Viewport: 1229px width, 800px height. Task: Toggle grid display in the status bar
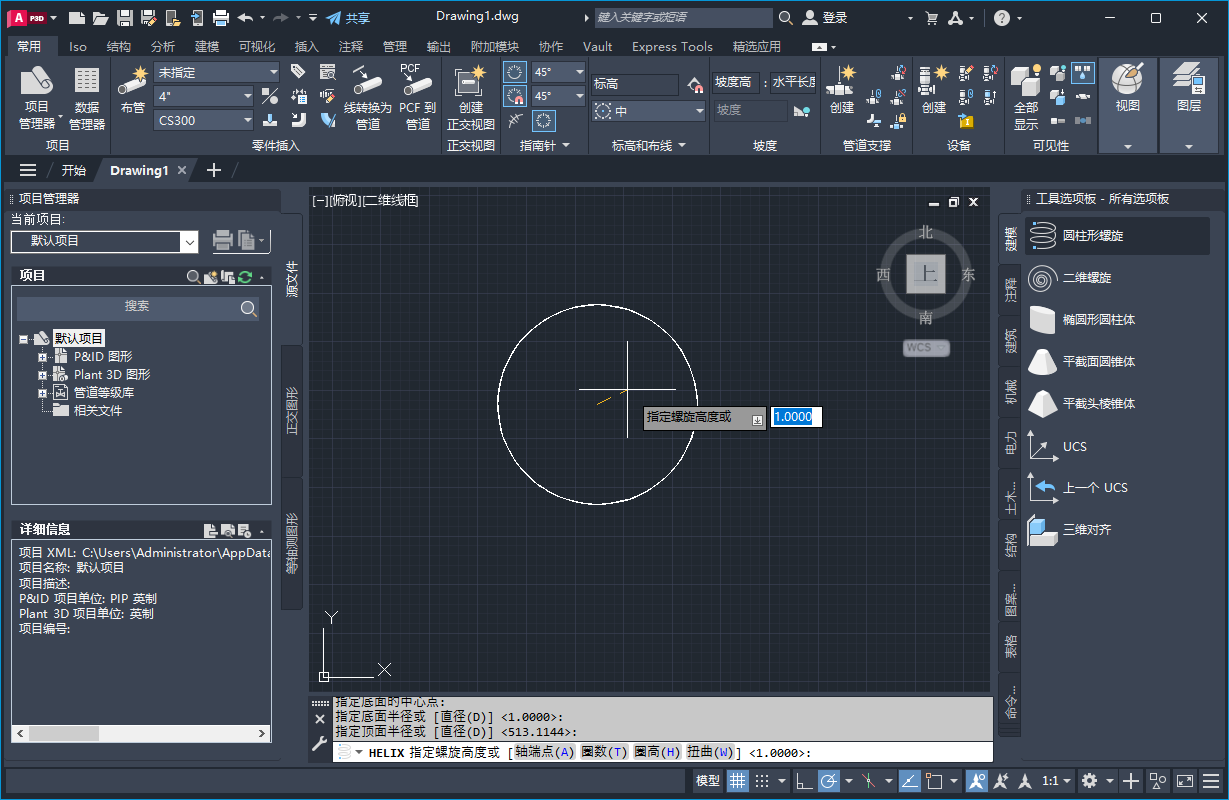[x=737, y=781]
